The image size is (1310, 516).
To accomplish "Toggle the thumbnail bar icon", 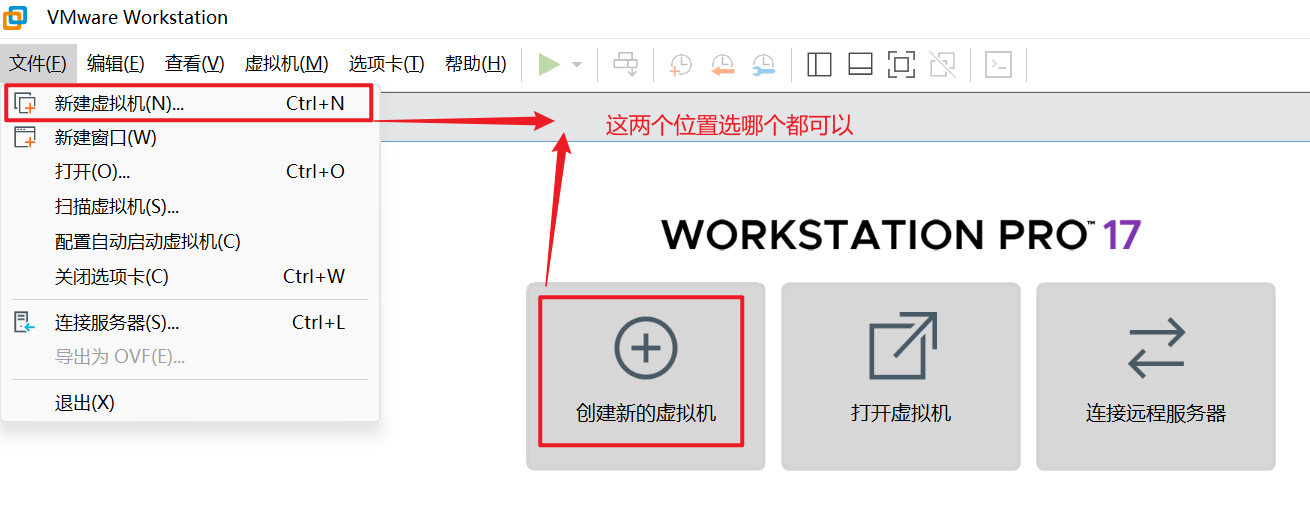I will click(x=860, y=64).
